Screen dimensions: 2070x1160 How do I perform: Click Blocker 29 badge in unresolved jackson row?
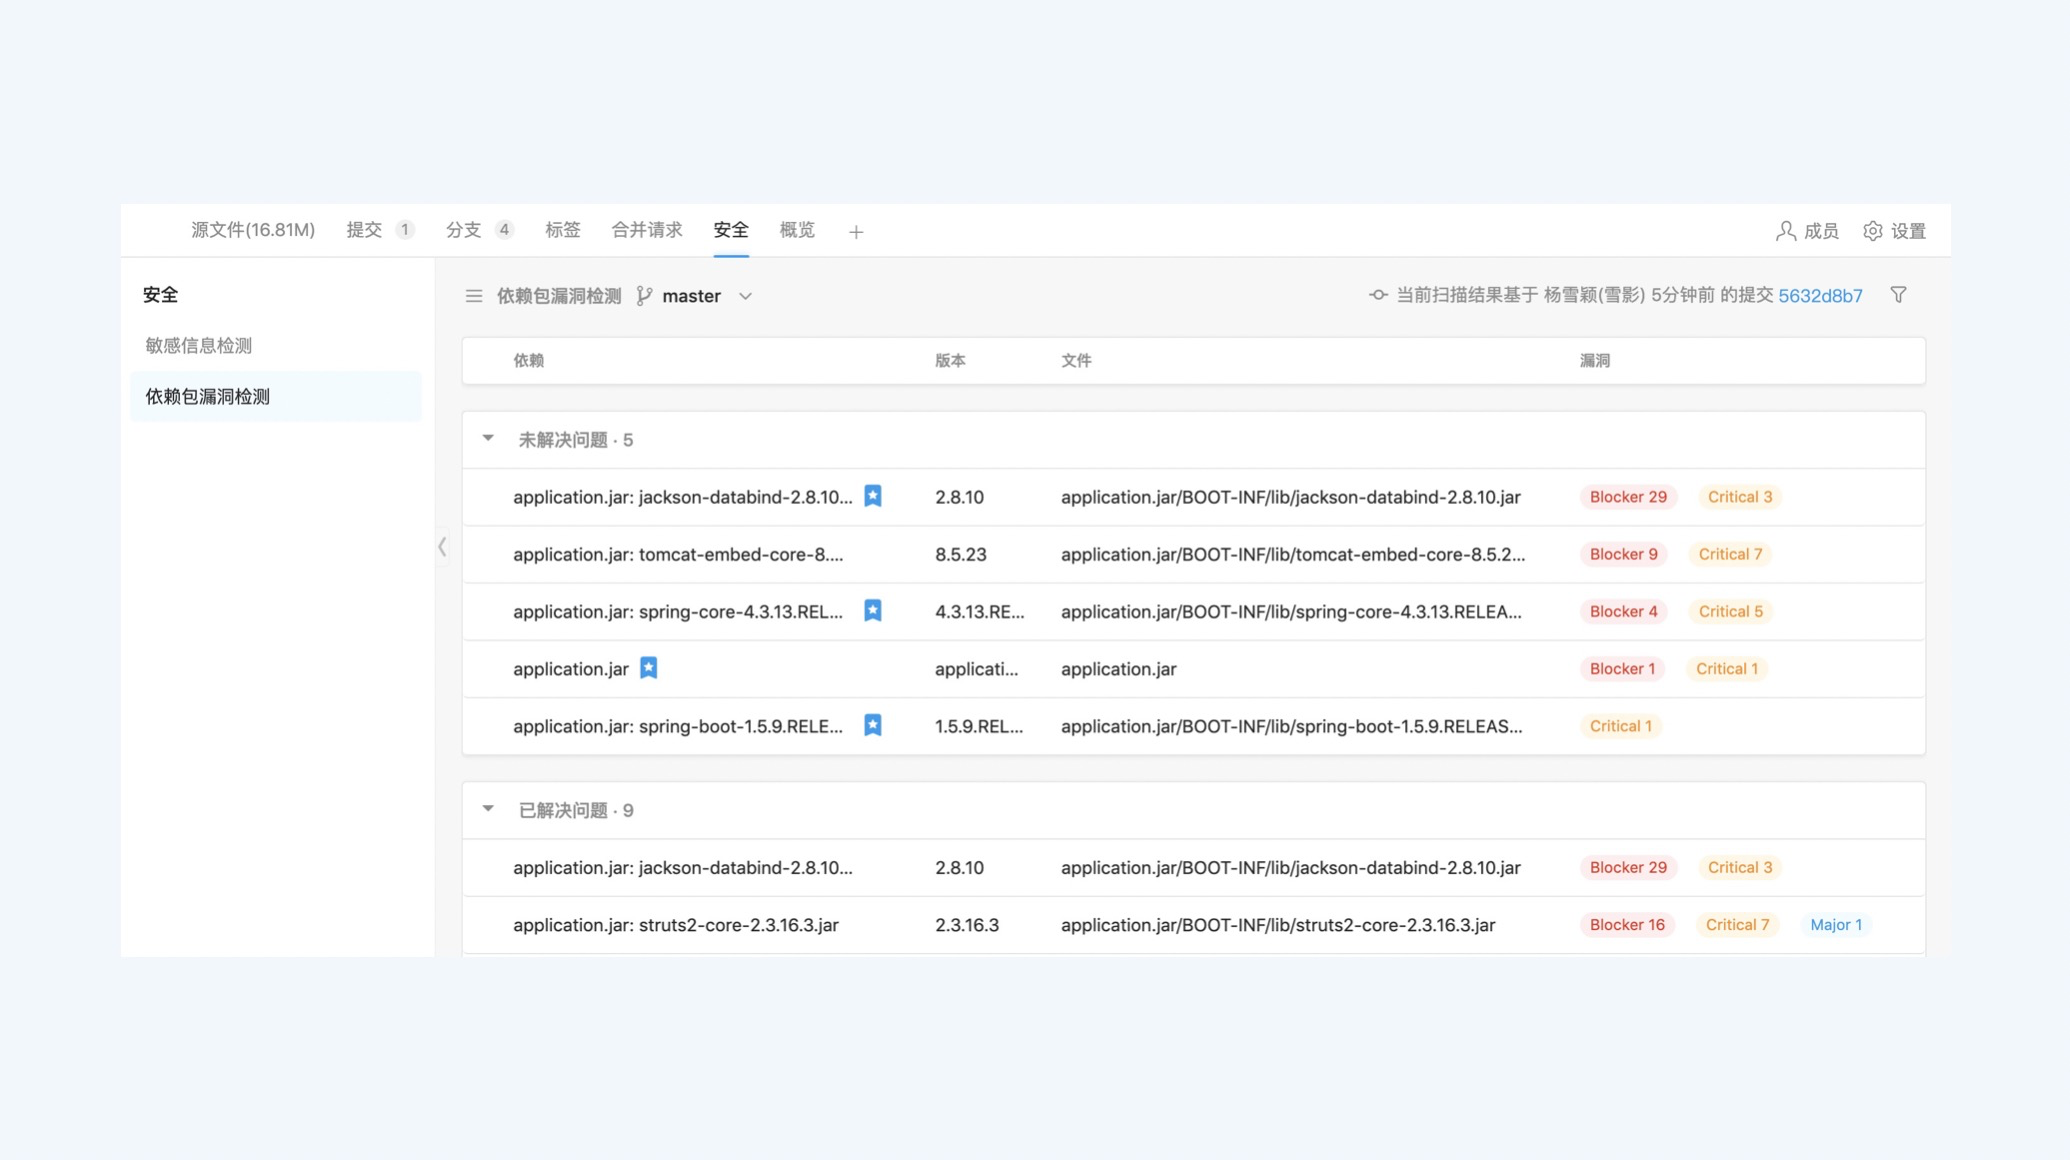click(x=1628, y=497)
